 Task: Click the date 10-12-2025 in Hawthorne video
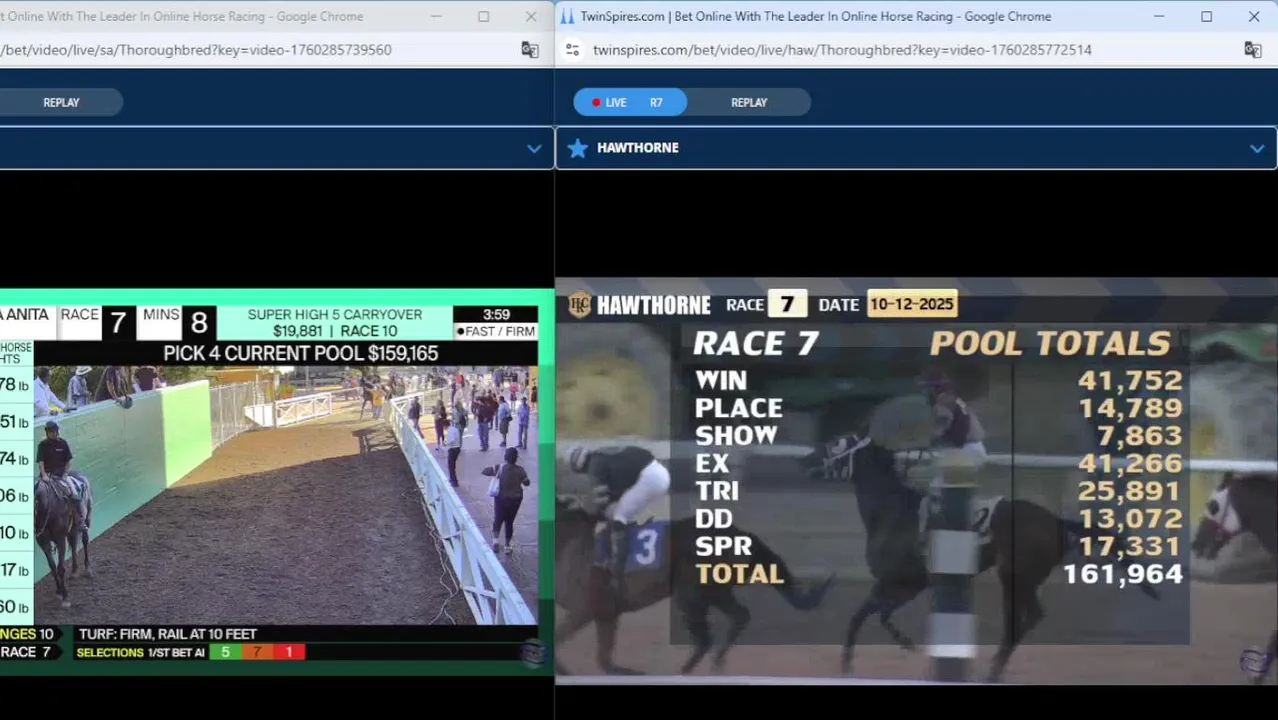point(912,304)
